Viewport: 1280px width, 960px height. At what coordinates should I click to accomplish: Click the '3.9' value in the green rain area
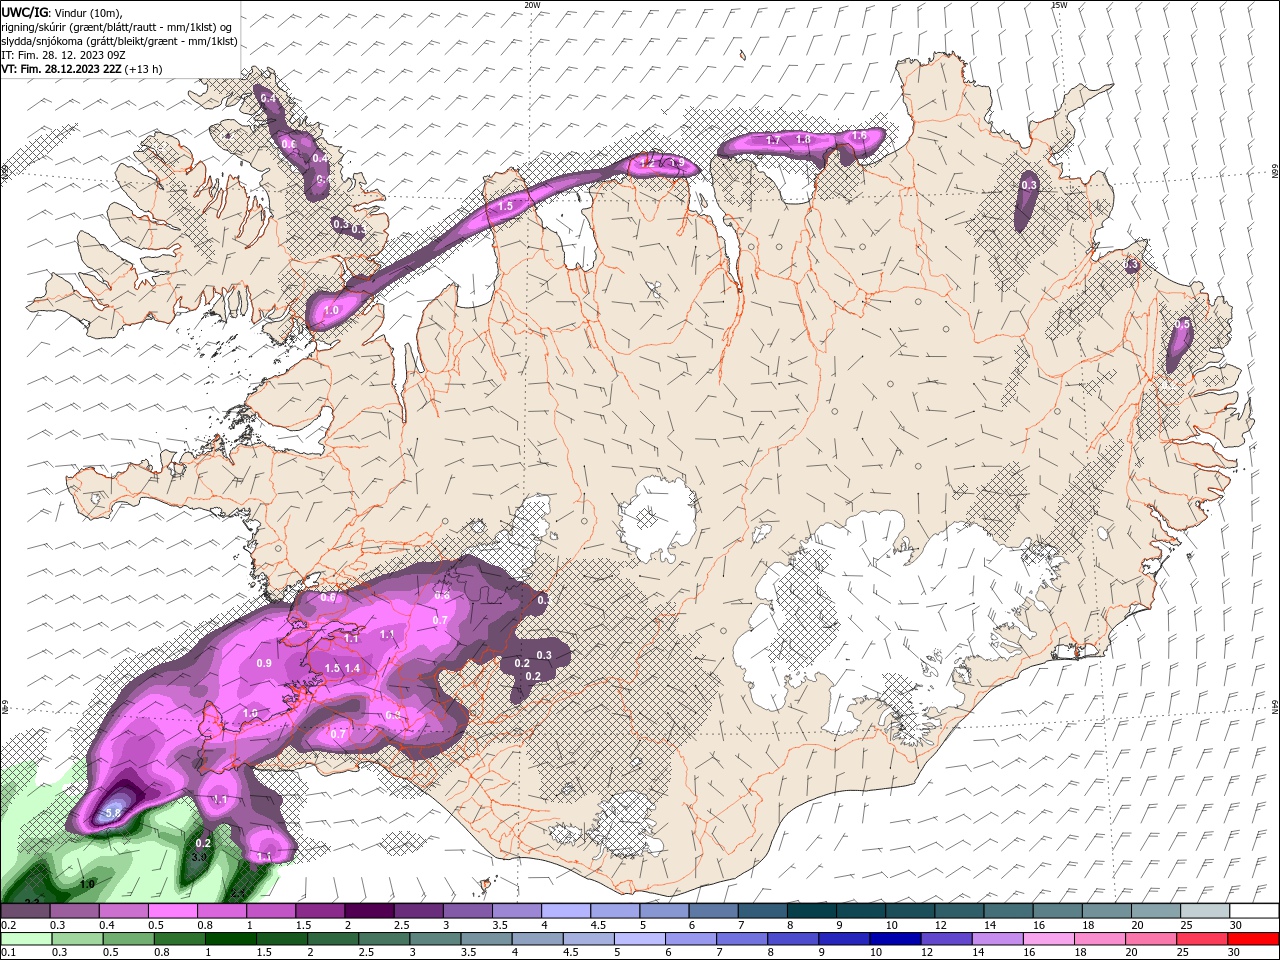pos(199,857)
